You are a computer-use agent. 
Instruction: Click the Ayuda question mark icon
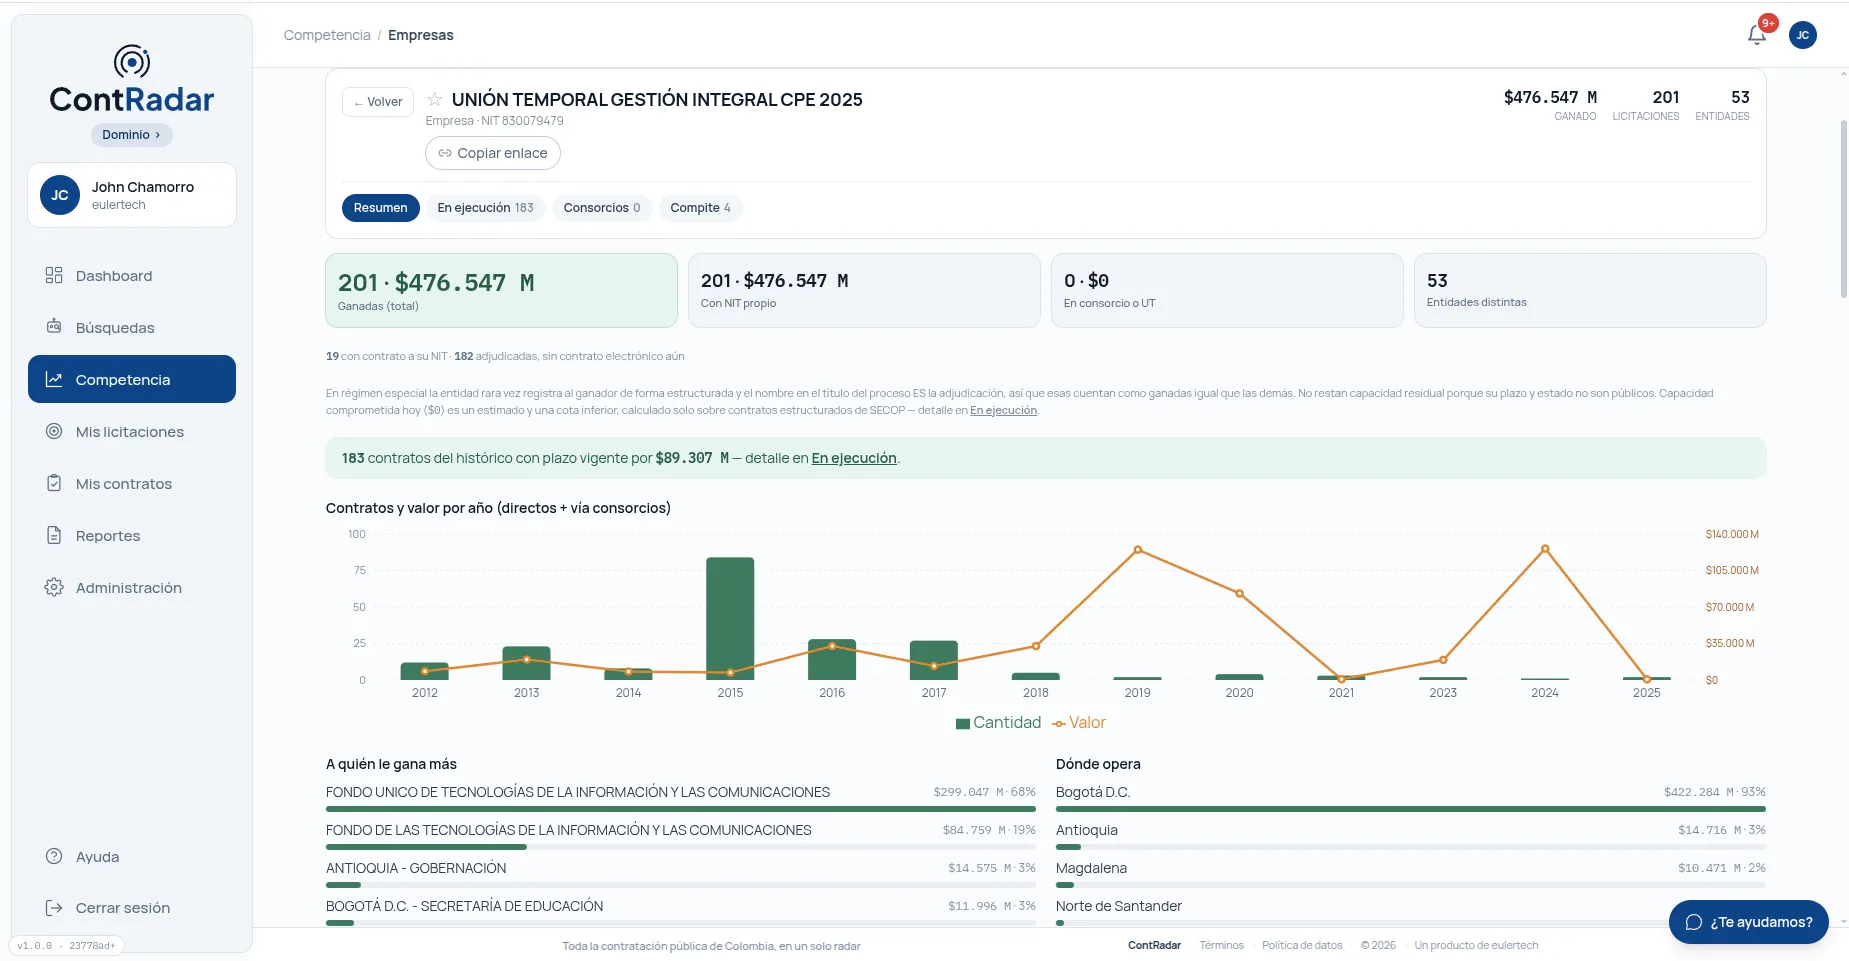click(54, 856)
